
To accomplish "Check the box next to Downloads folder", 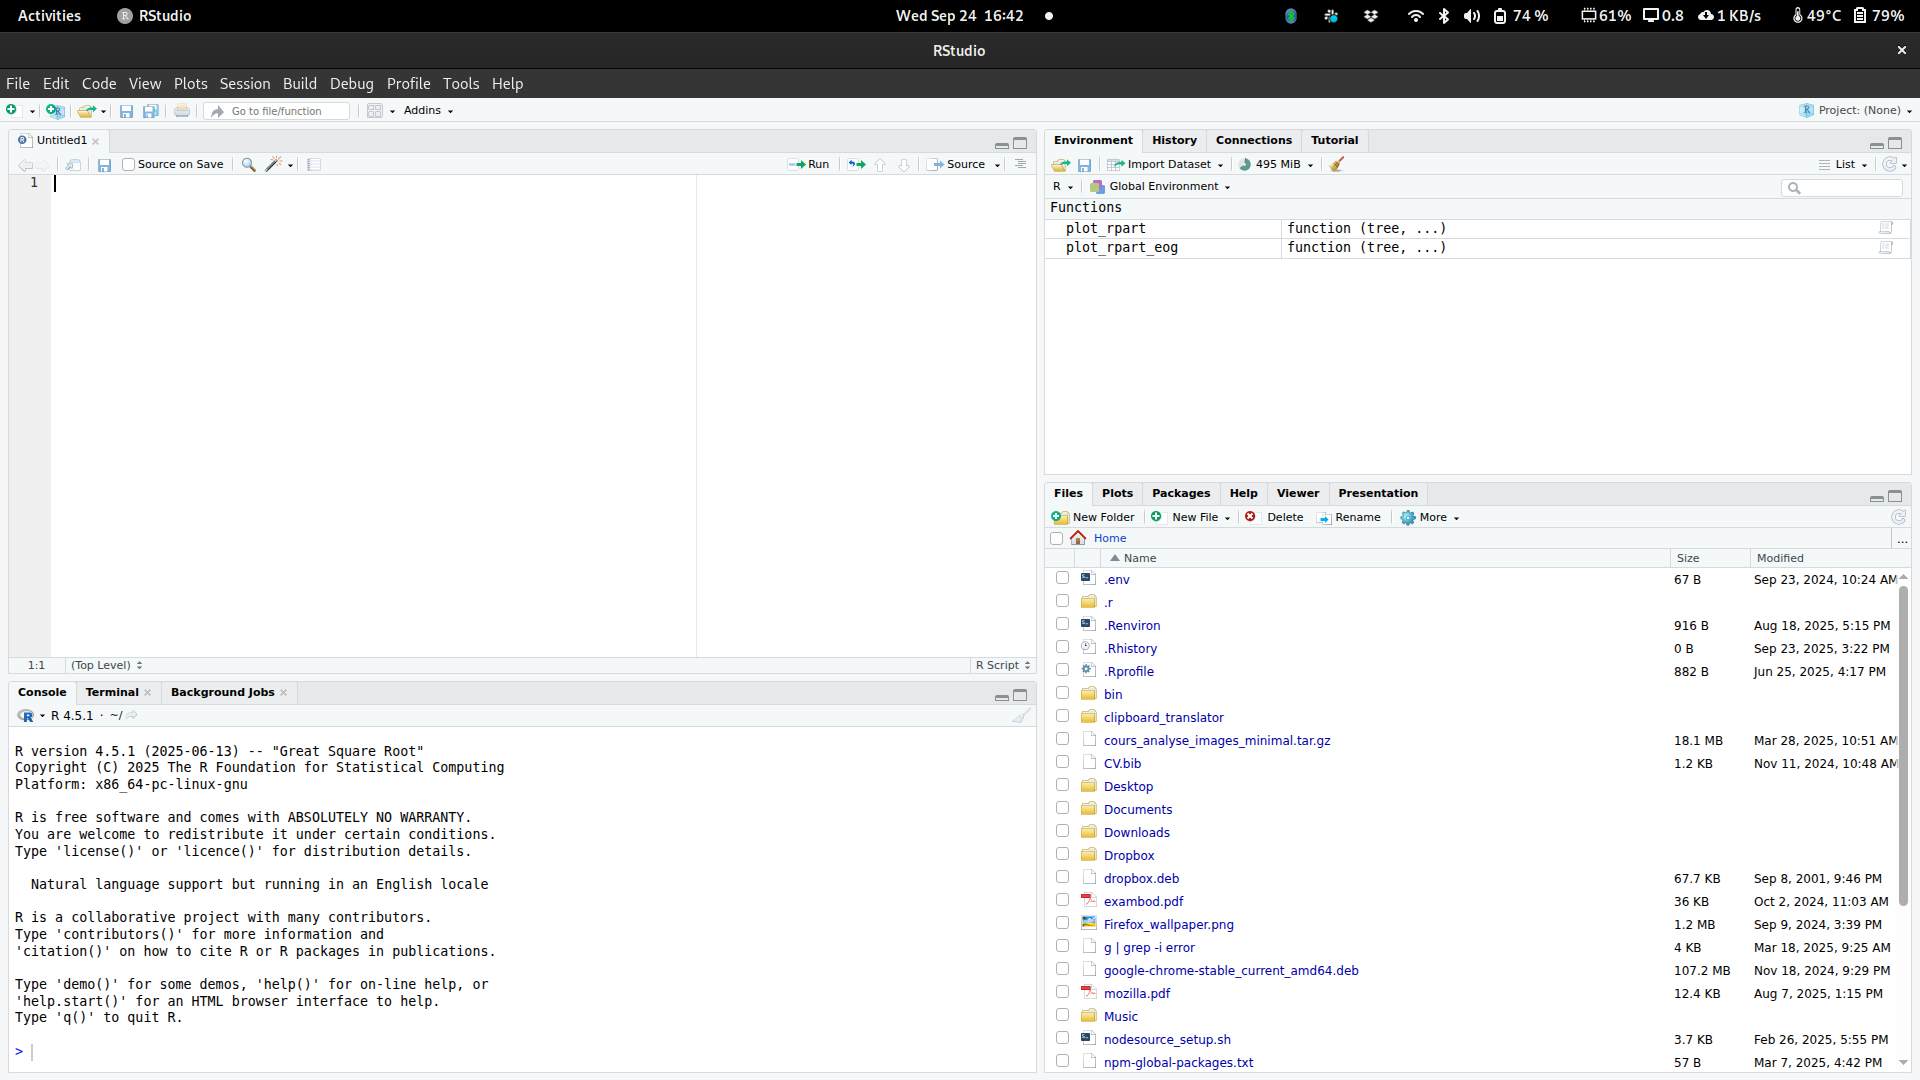I will tap(1062, 832).
